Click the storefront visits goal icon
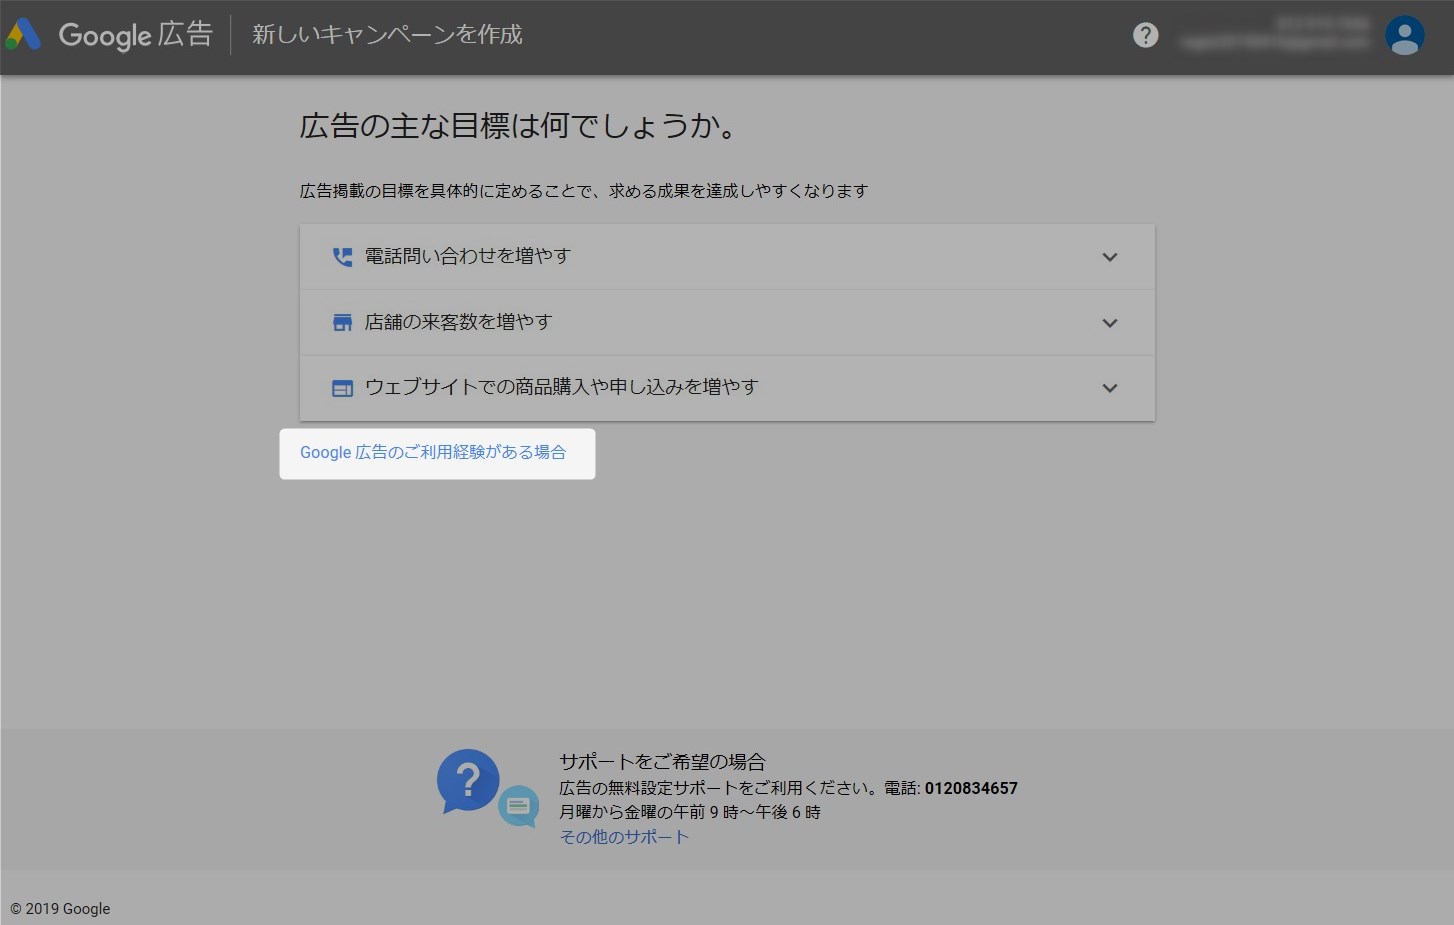 342,322
